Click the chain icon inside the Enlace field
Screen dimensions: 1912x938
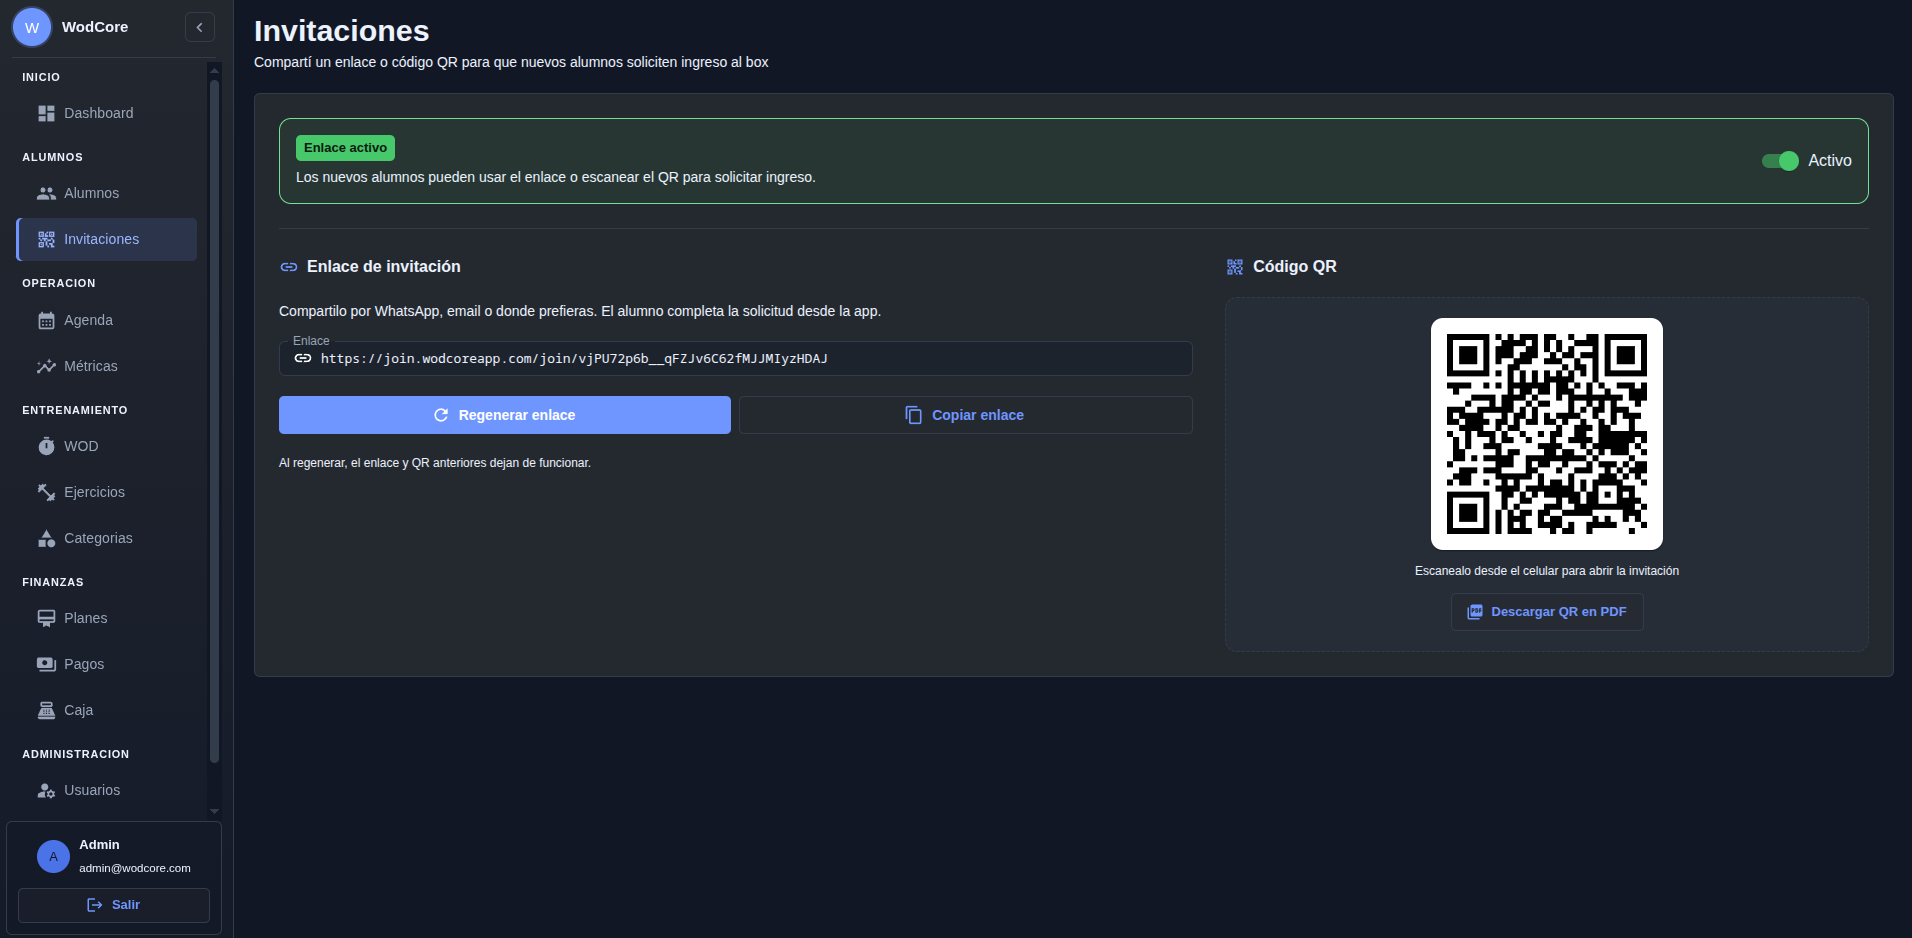tap(303, 358)
